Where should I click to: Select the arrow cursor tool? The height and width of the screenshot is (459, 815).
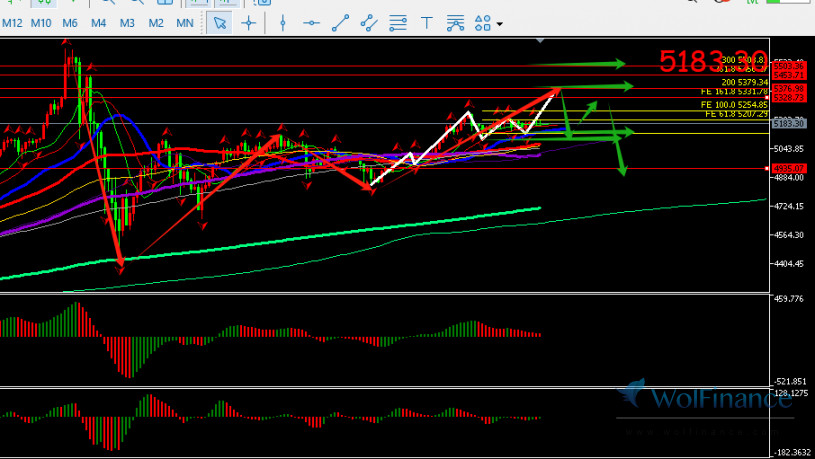(x=221, y=22)
